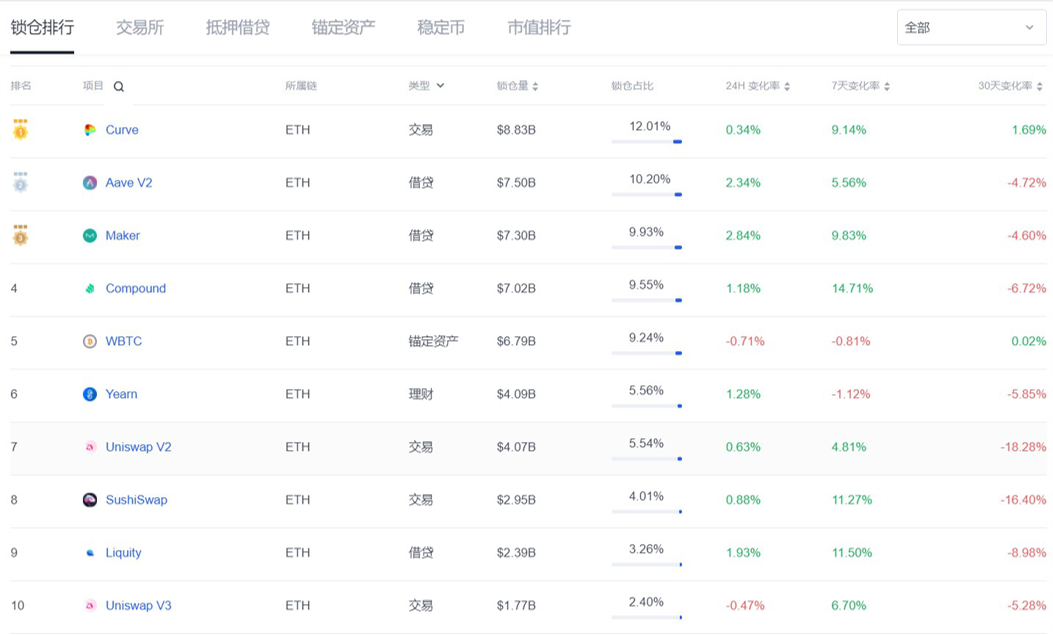Click the Yearn logo icon
1053x635 pixels.
[x=89, y=394]
